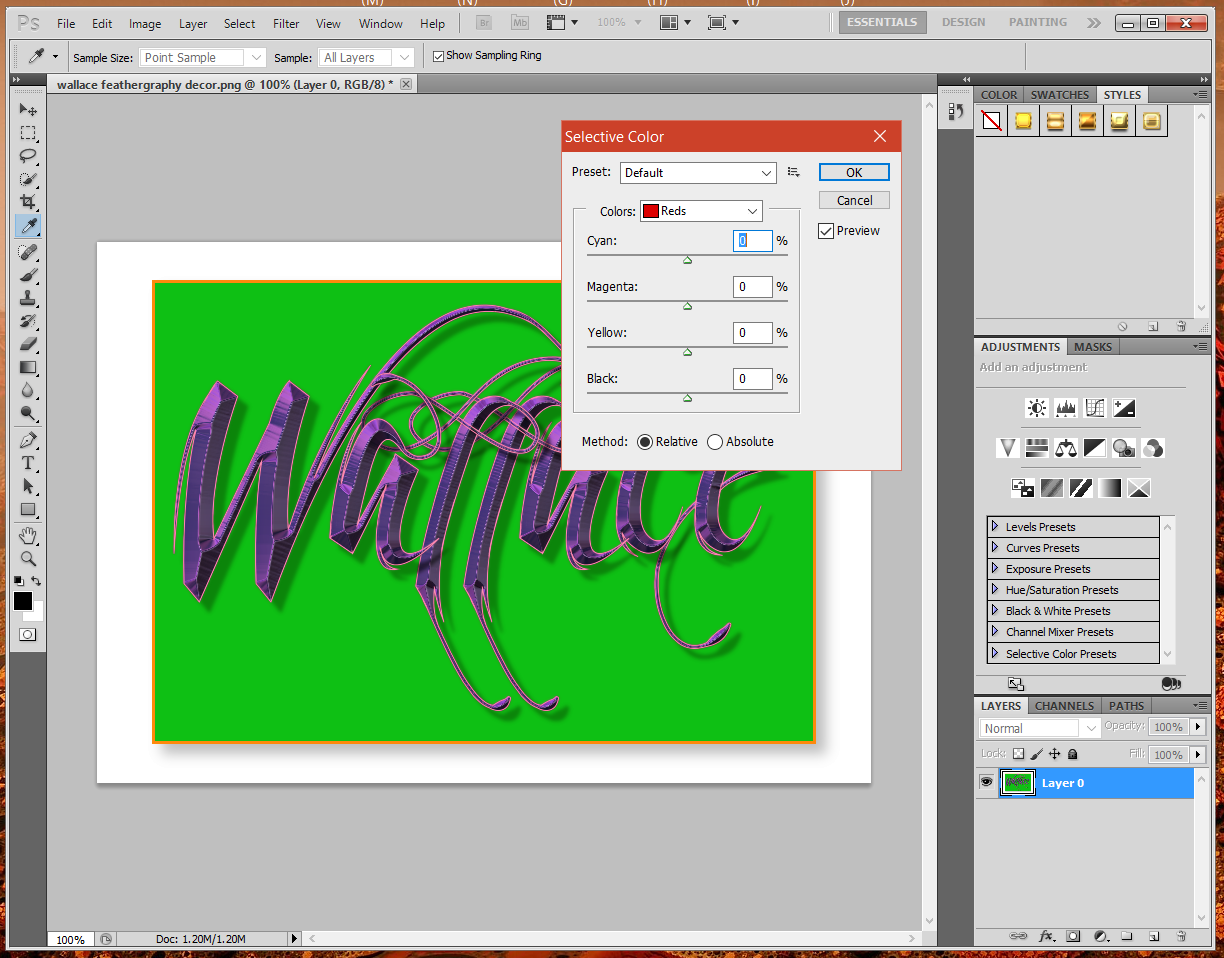Click the foreground color swatch
The height and width of the screenshot is (958, 1224).
coord(23,601)
